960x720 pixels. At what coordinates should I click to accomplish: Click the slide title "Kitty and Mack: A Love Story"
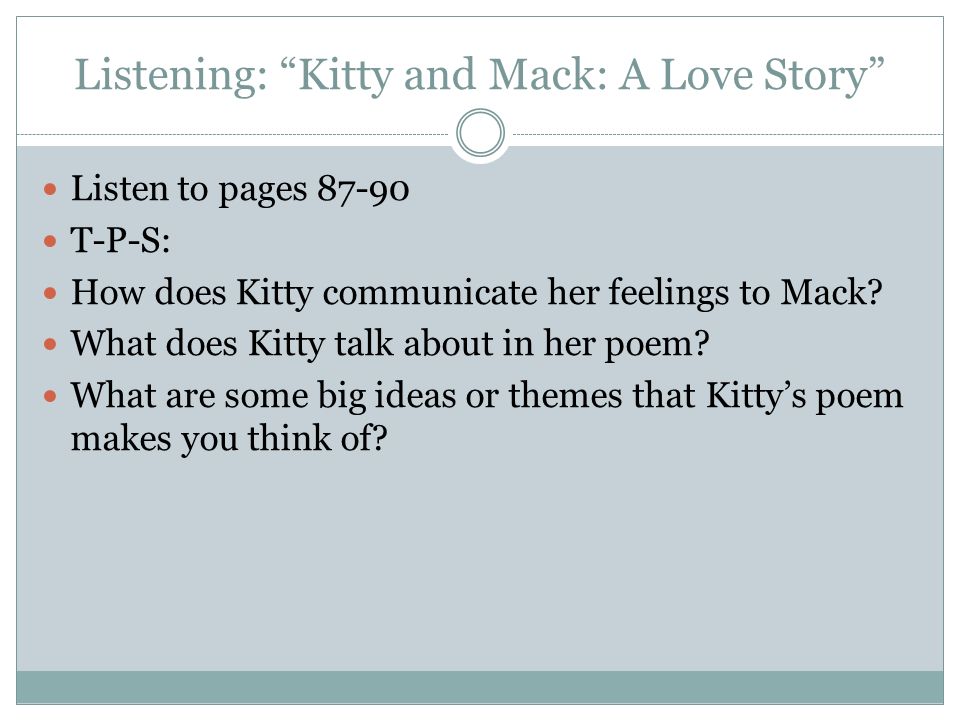point(591,75)
